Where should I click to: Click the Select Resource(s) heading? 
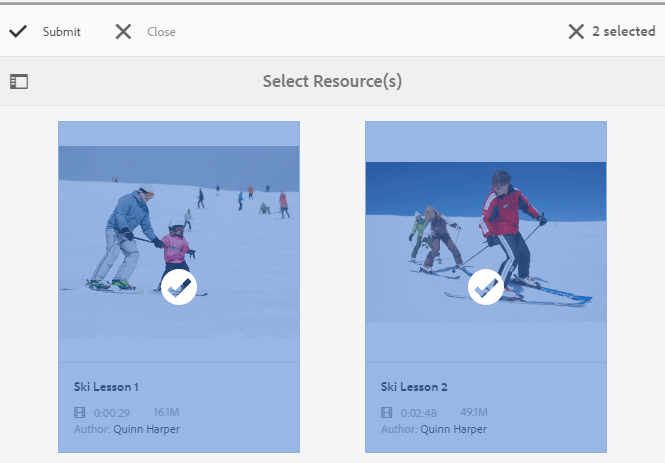[x=332, y=82]
